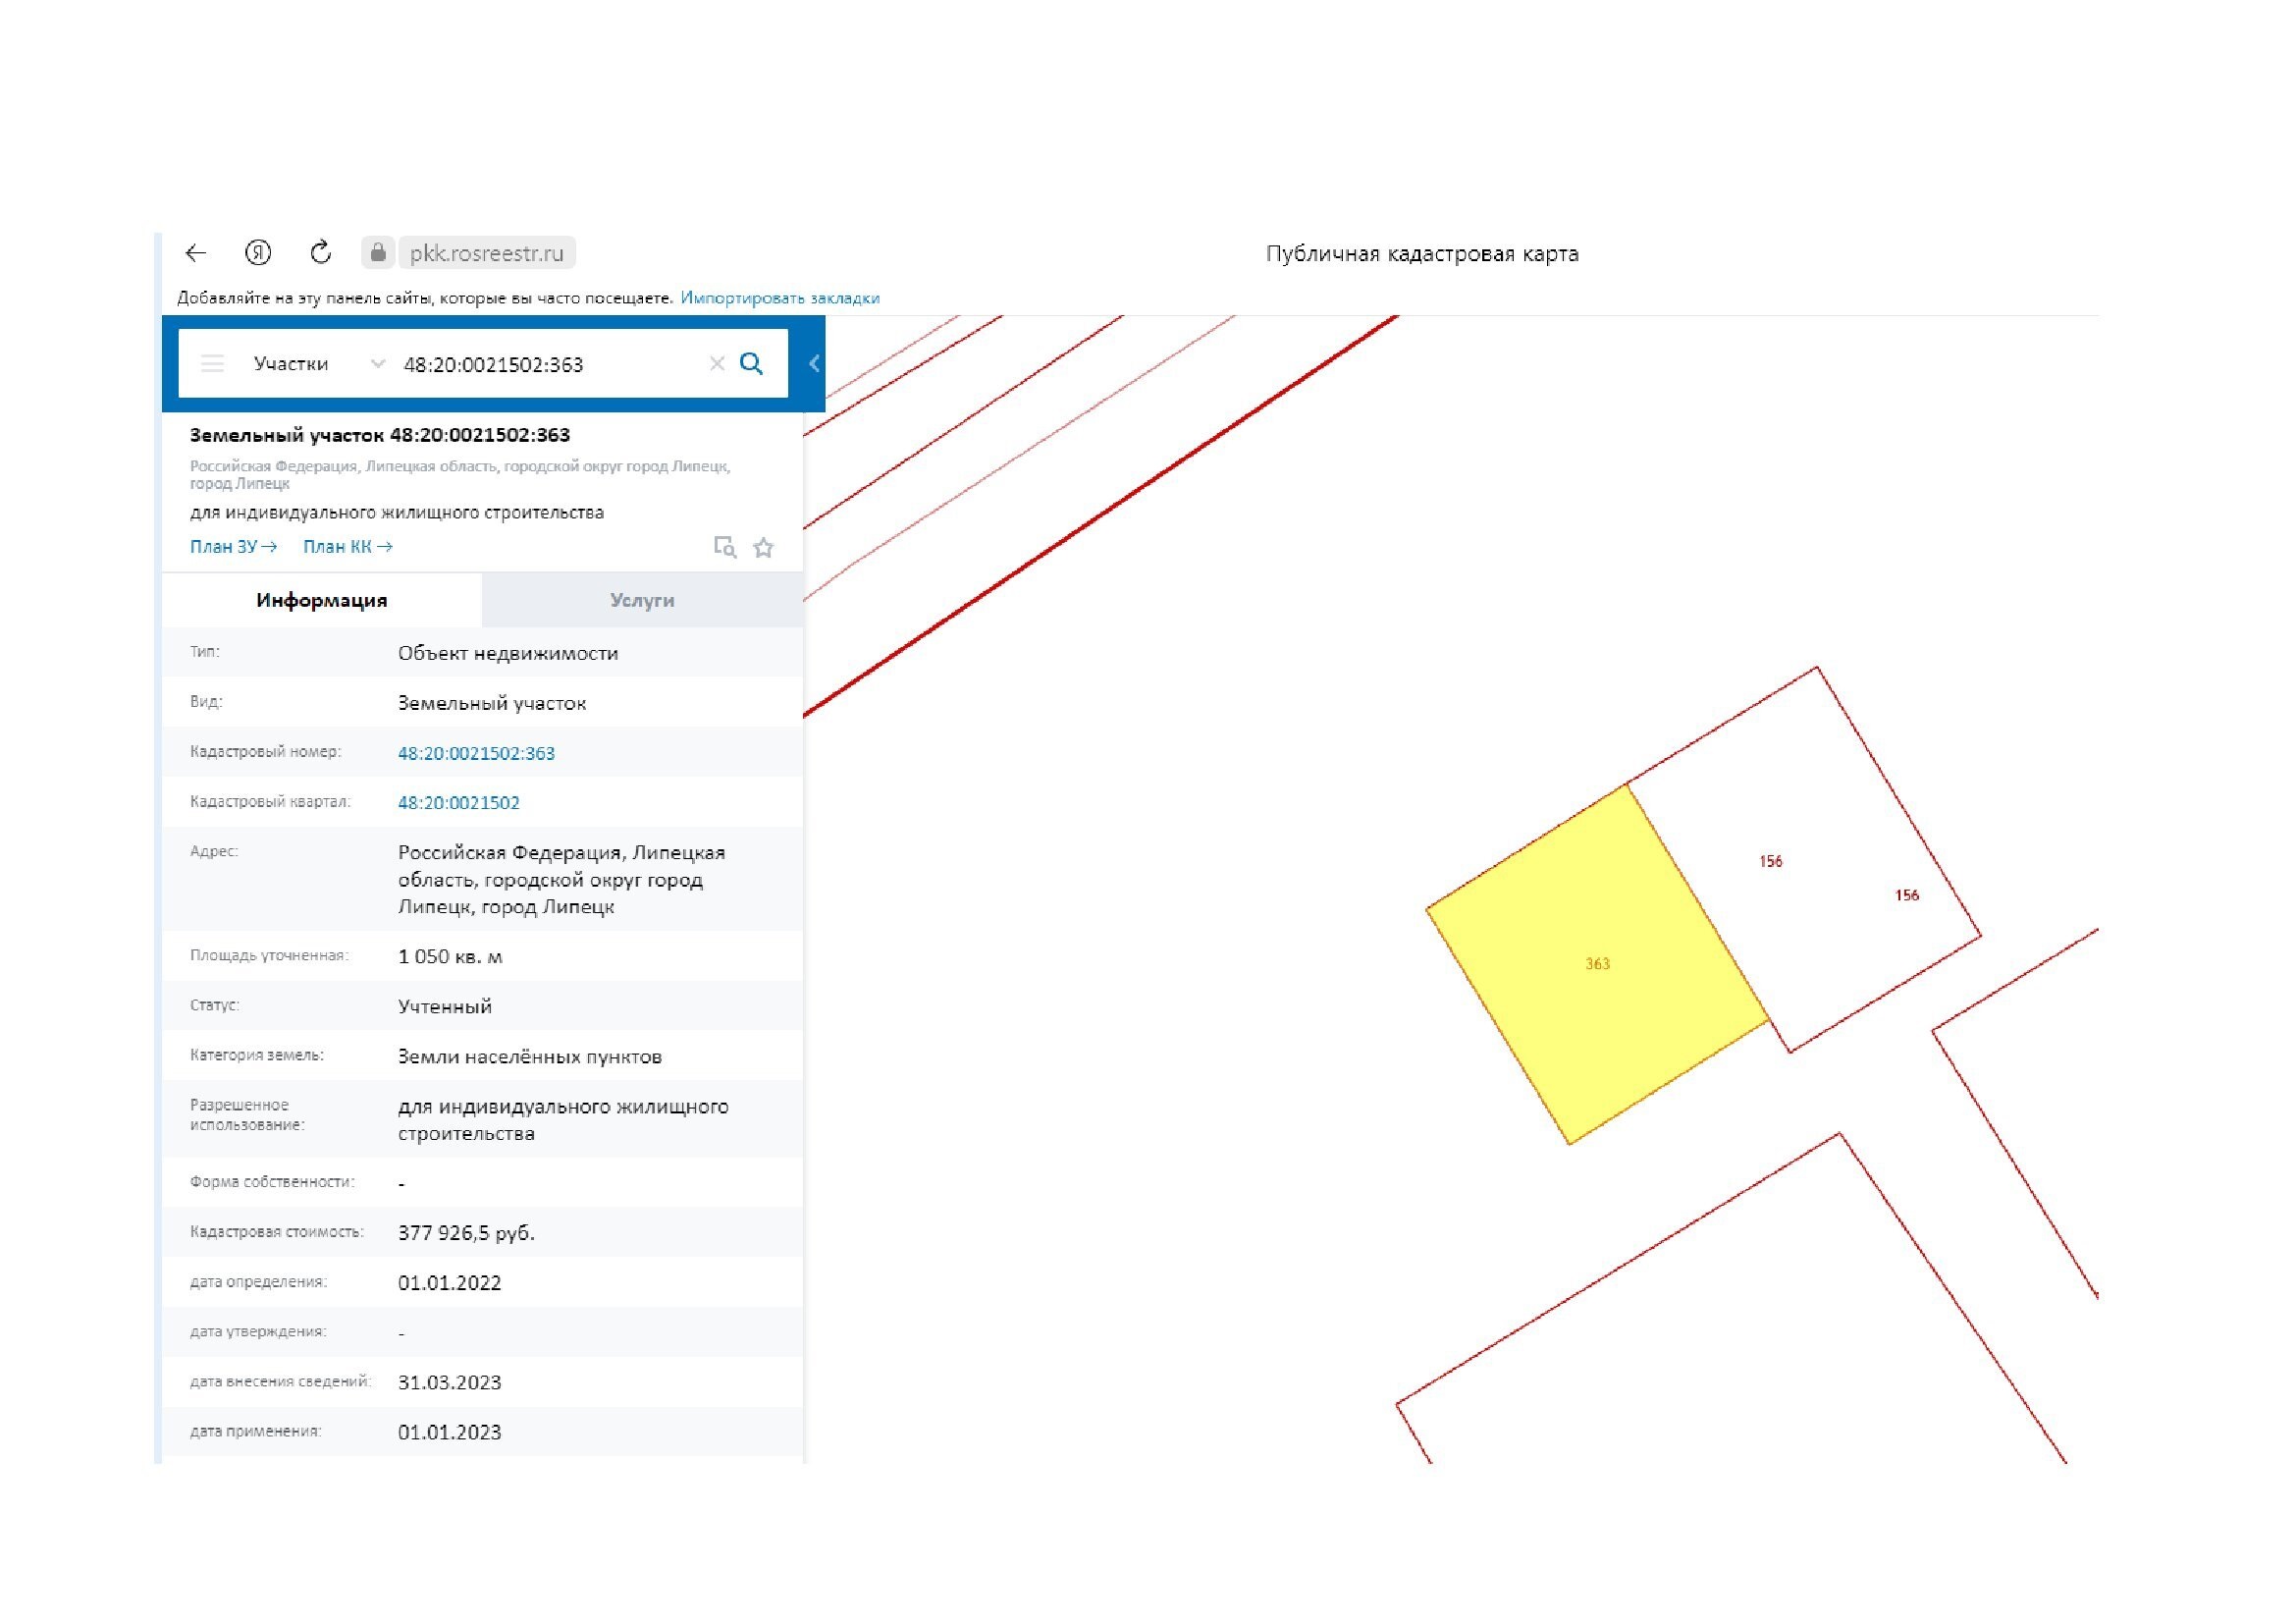This screenshot has height=1624, width=2296.
Task: Clear the search field with X
Action: pos(717,364)
